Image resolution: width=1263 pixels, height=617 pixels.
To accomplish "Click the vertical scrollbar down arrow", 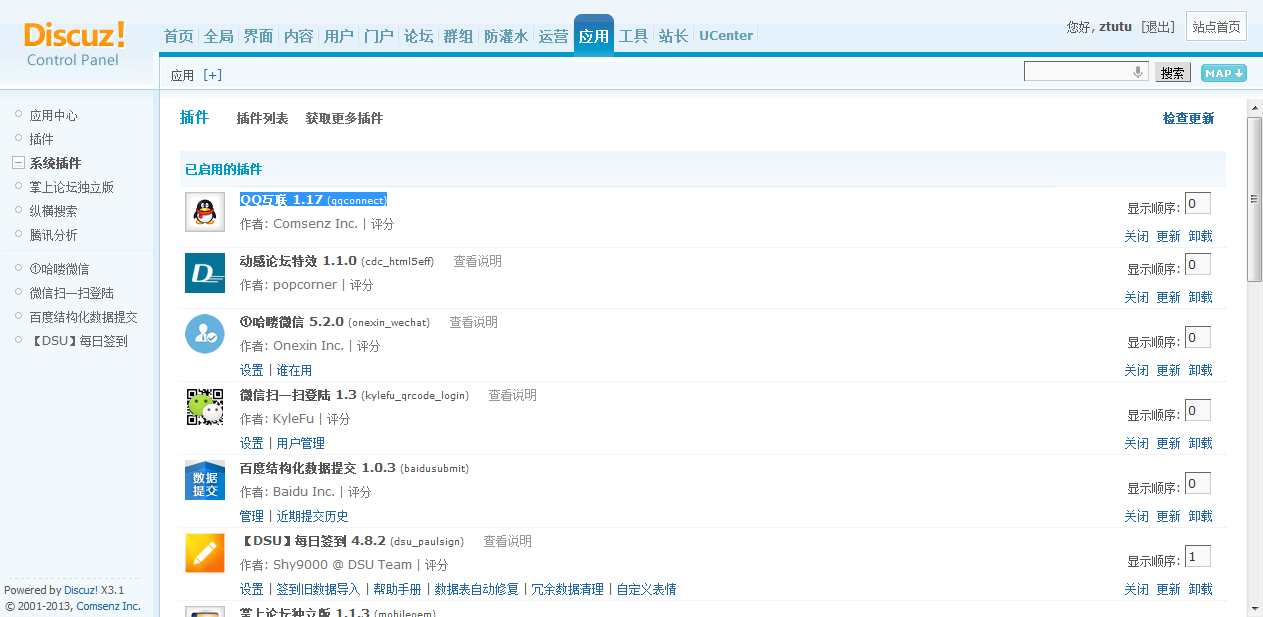I will tap(1255, 608).
